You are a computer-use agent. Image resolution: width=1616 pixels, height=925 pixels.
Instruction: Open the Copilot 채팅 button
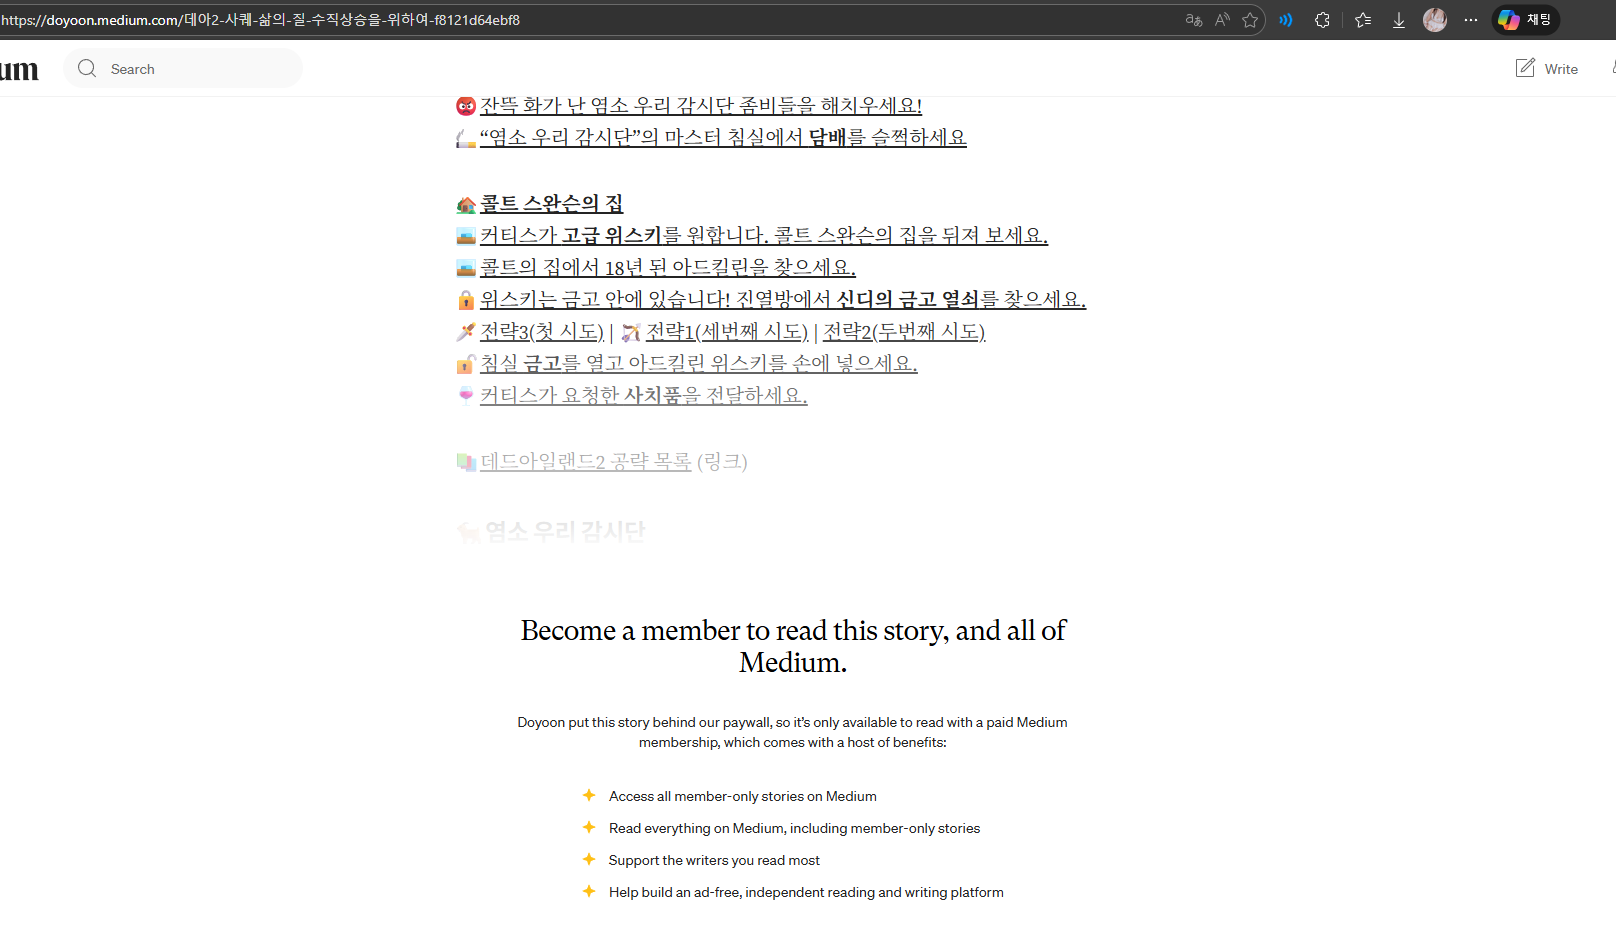coord(1525,20)
